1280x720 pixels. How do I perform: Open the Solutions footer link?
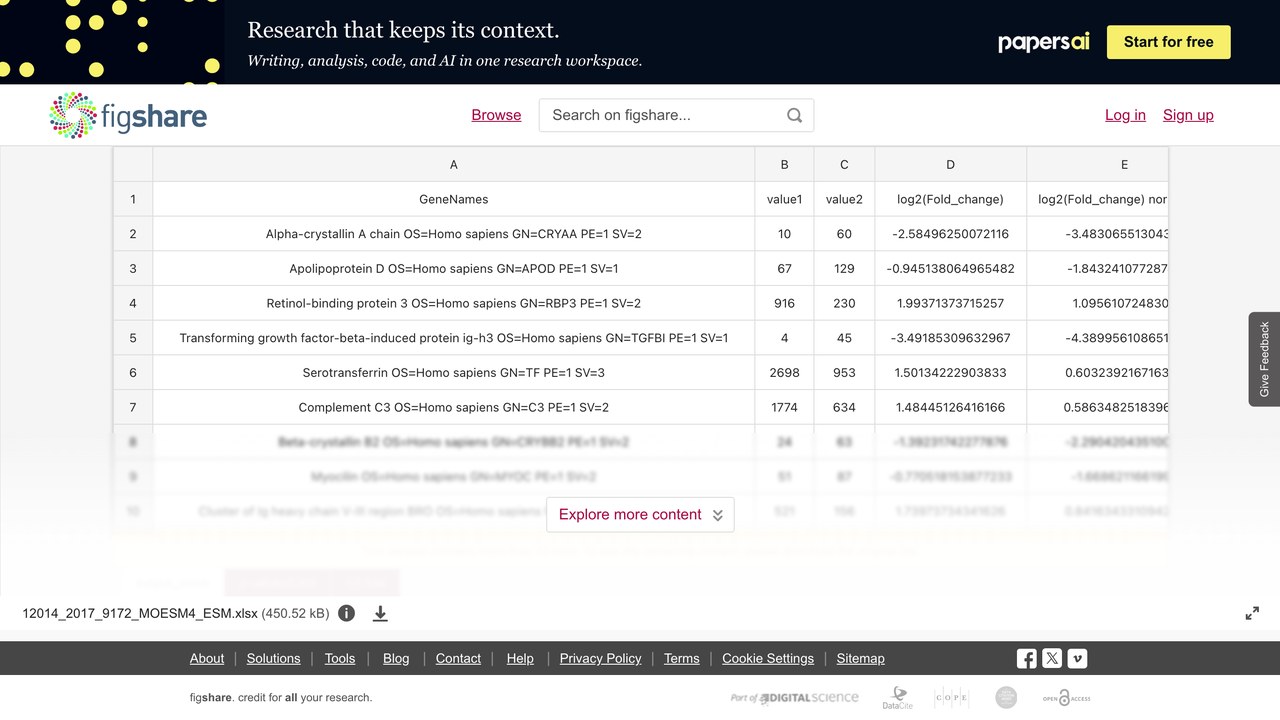tap(274, 658)
